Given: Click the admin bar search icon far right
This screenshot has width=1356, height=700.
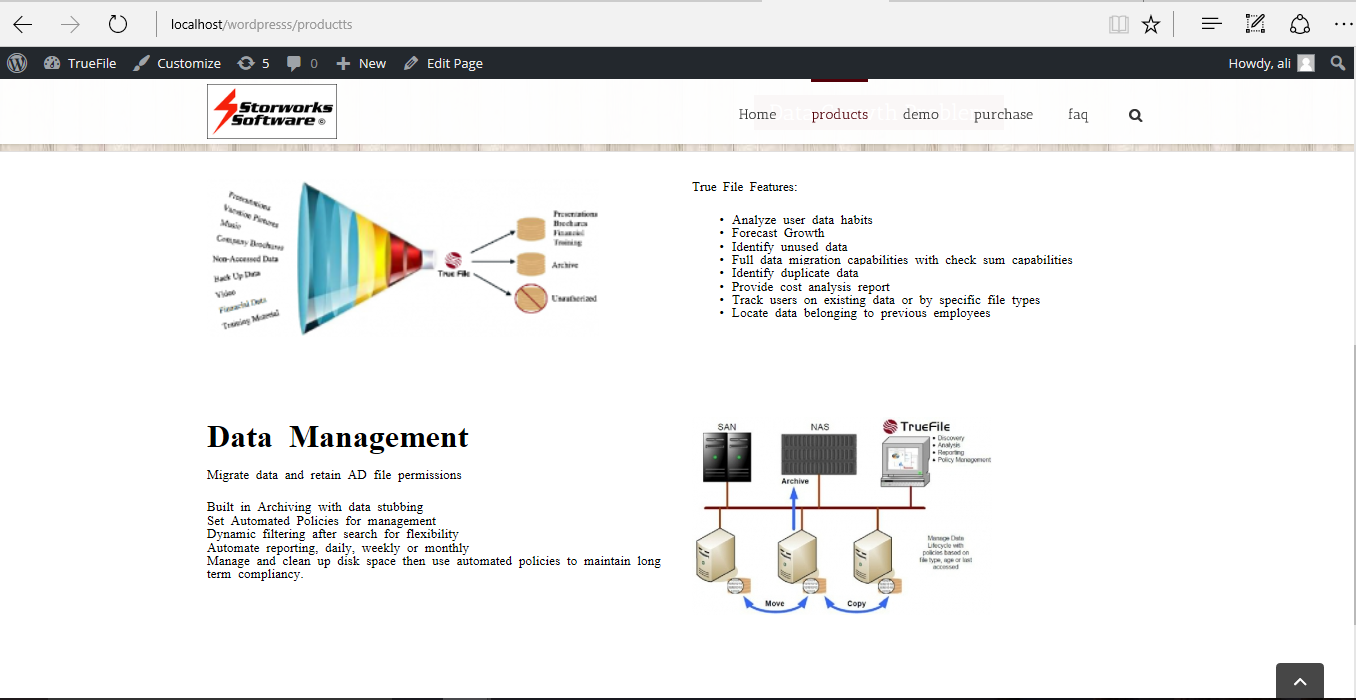Looking at the screenshot, I should (1337, 63).
